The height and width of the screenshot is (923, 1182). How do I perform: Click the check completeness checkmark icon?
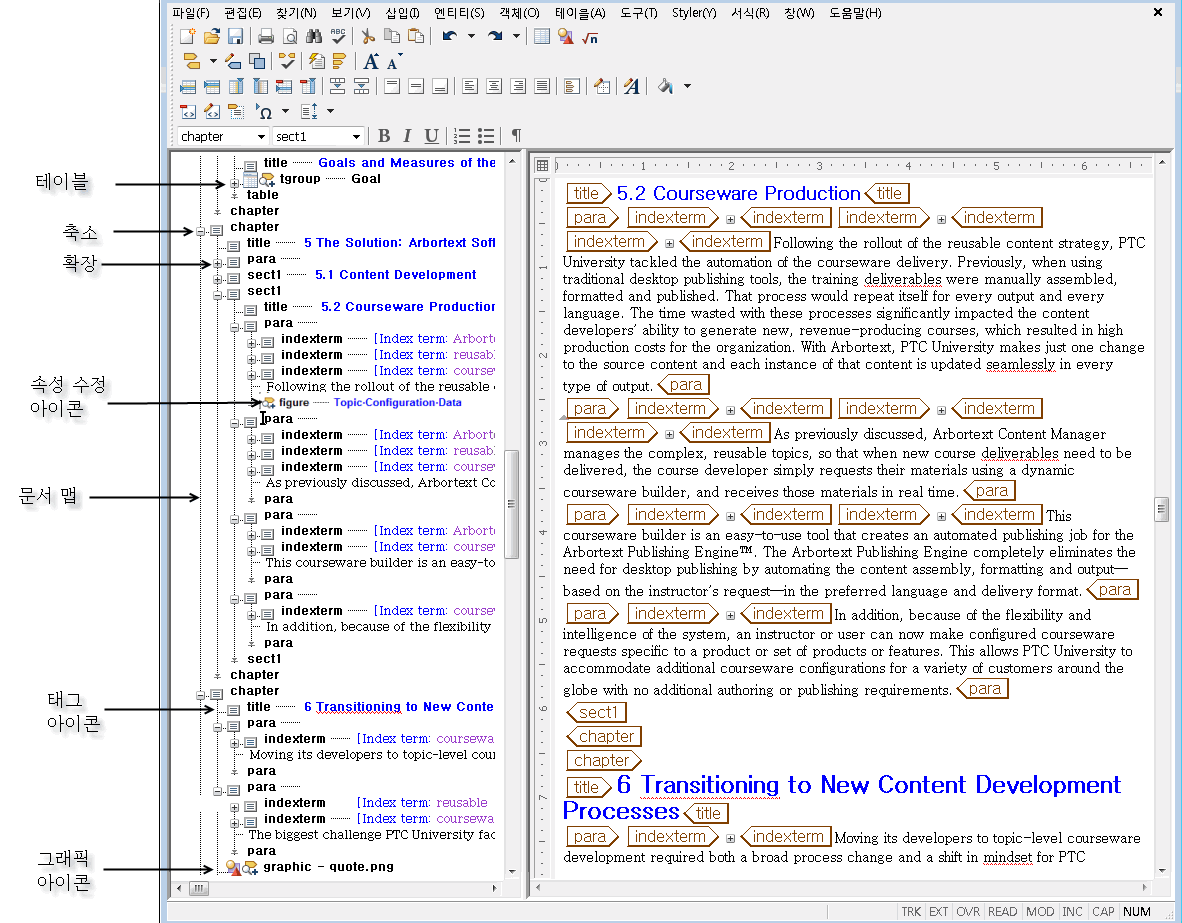(x=287, y=61)
